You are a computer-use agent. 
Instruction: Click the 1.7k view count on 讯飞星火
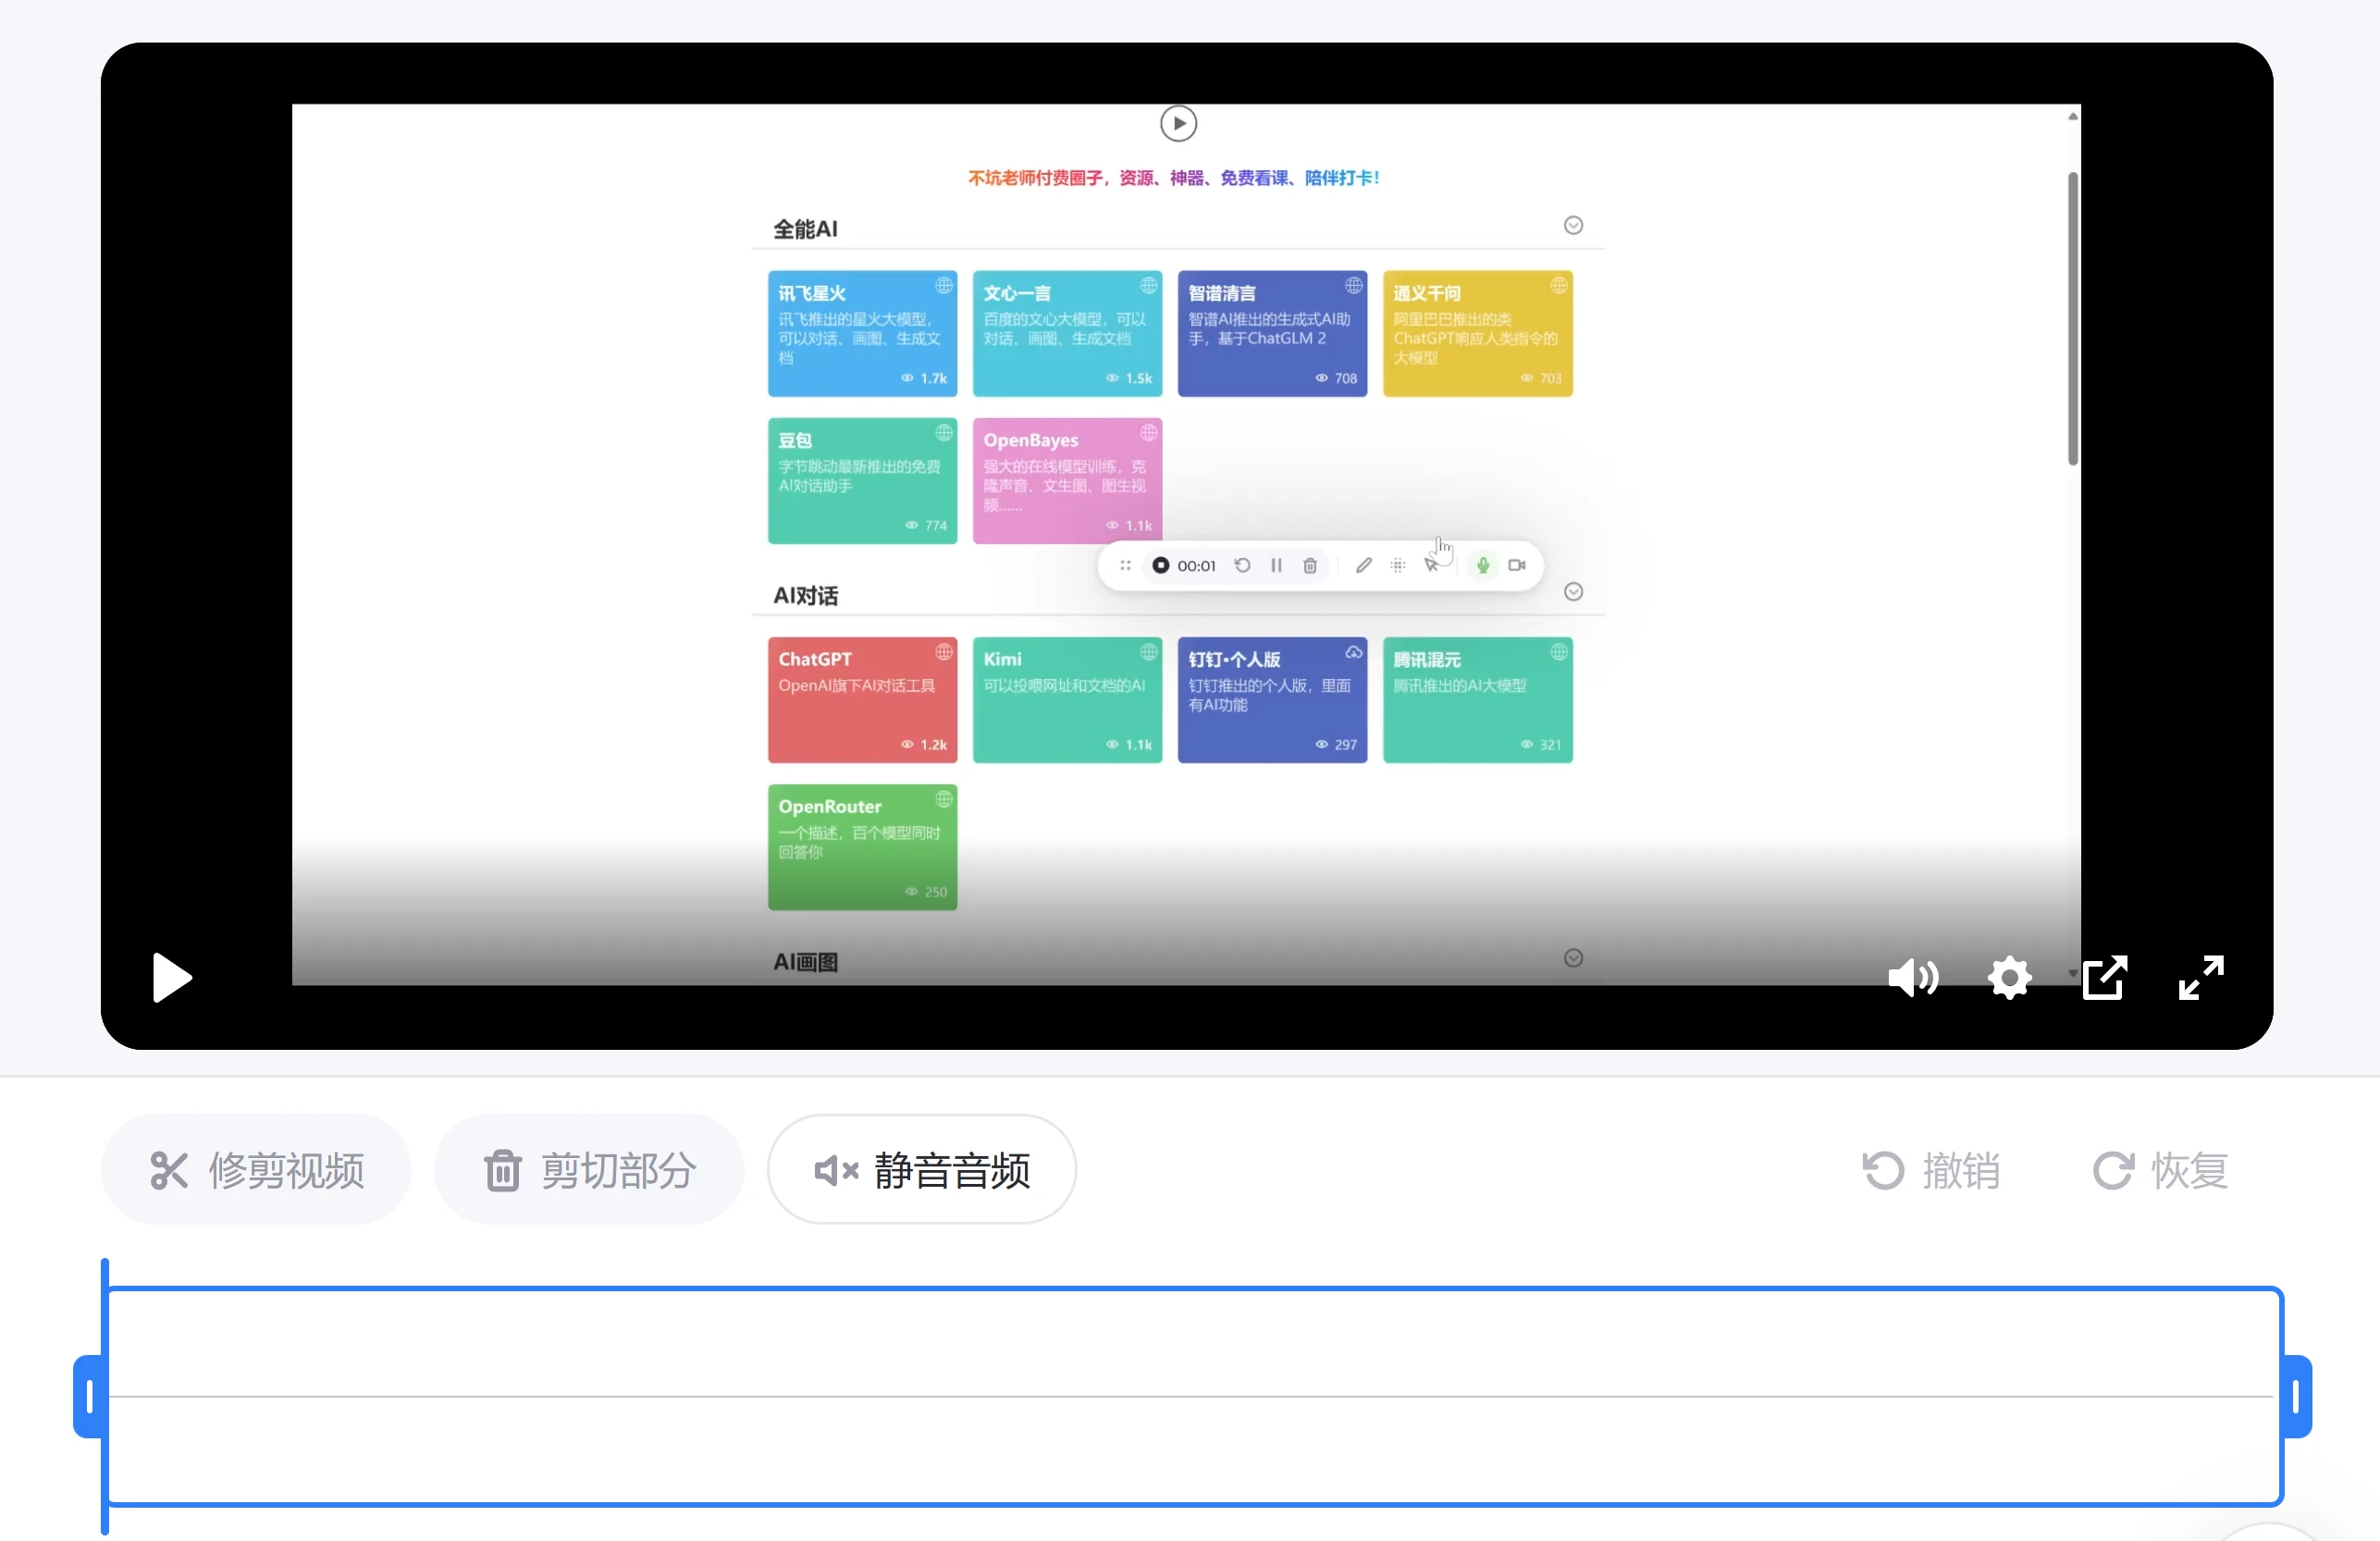924,378
